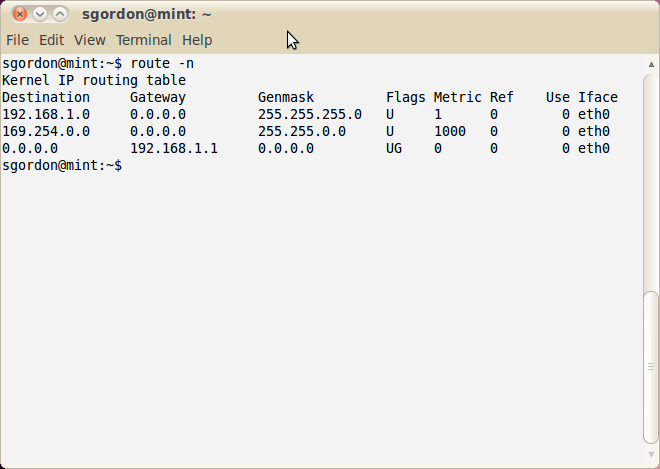Click the Genmask column header
This screenshot has height=469, width=660.
(286, 97)
